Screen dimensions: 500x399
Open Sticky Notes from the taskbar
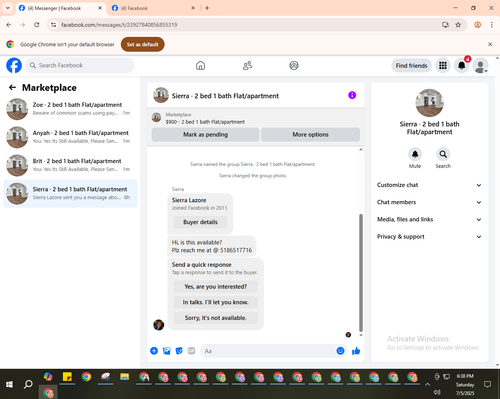point(67,377)
